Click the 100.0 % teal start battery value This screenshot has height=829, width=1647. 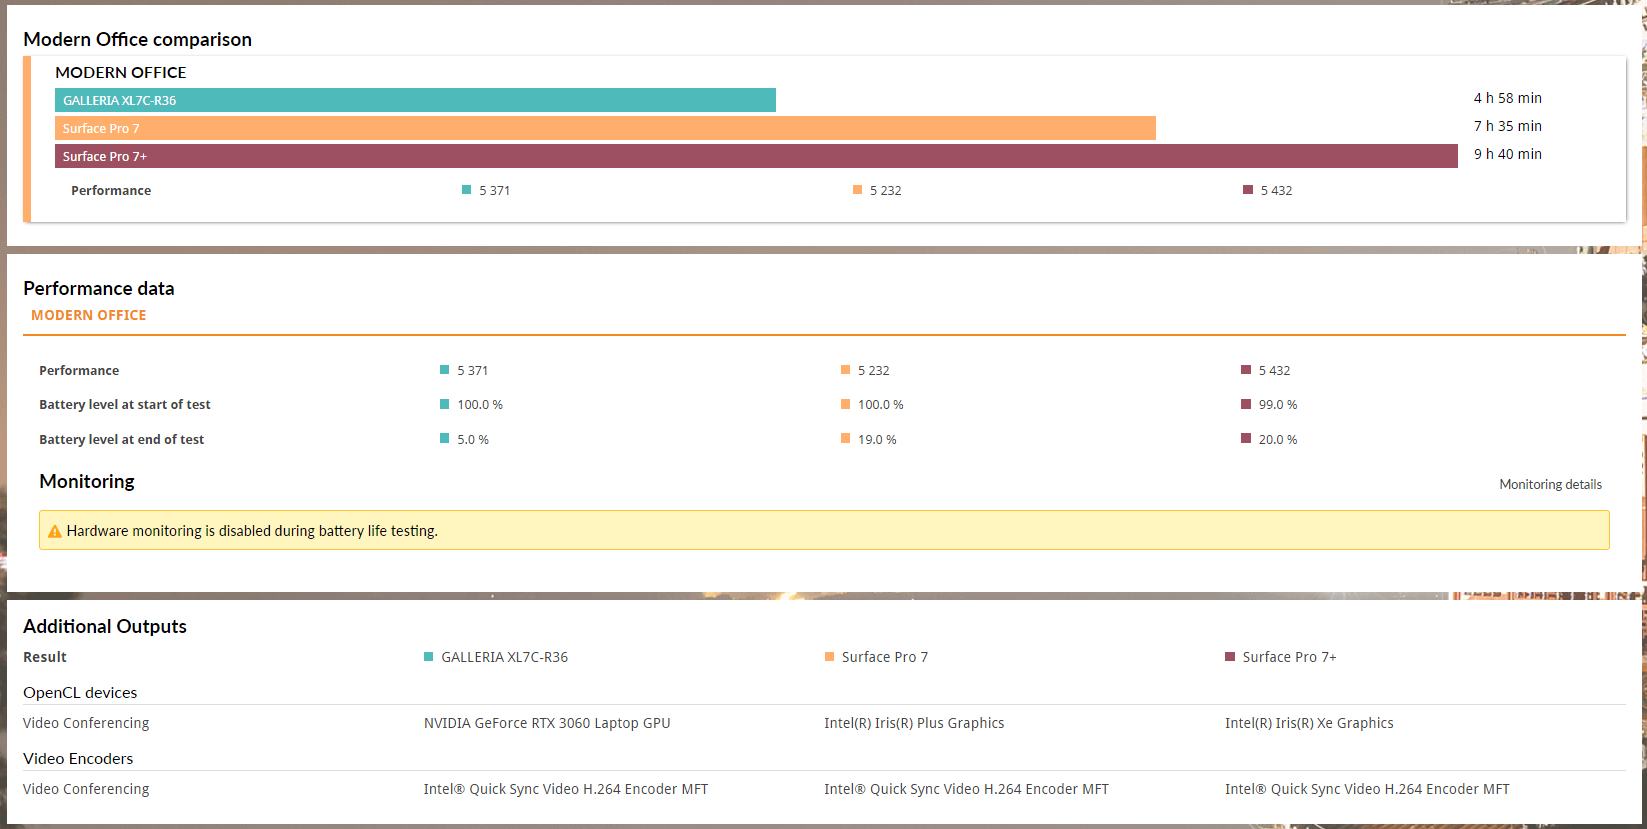point(480,405)
